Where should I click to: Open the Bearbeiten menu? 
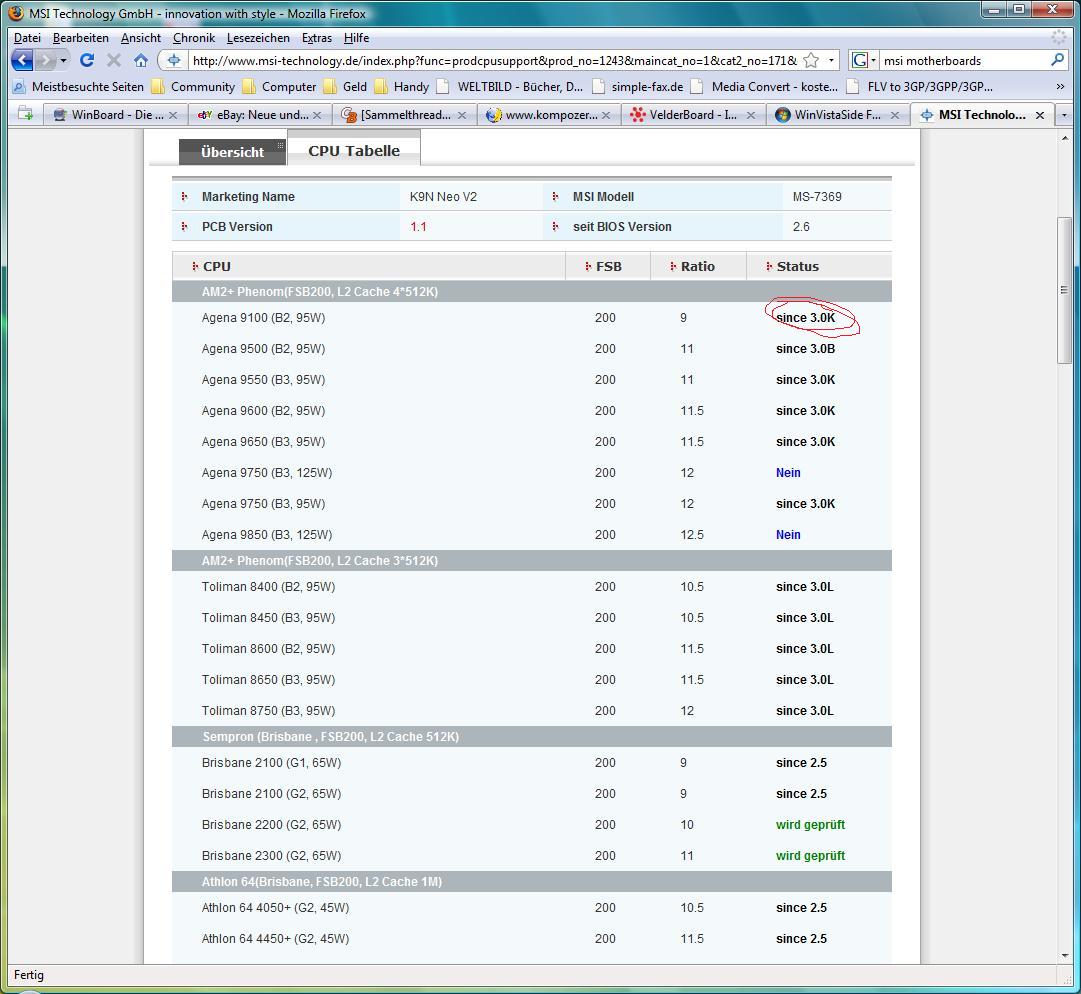tap(81, 38)
